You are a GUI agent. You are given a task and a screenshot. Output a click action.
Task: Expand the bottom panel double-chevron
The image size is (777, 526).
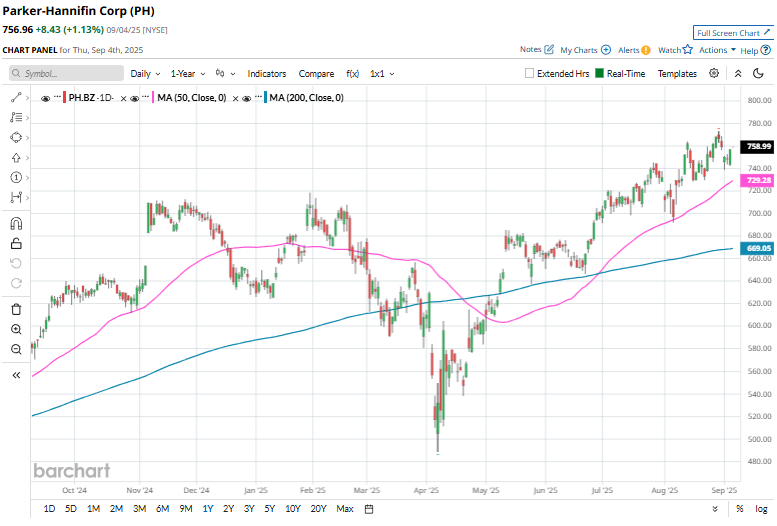pyautogui.click(x=715, y=509)
